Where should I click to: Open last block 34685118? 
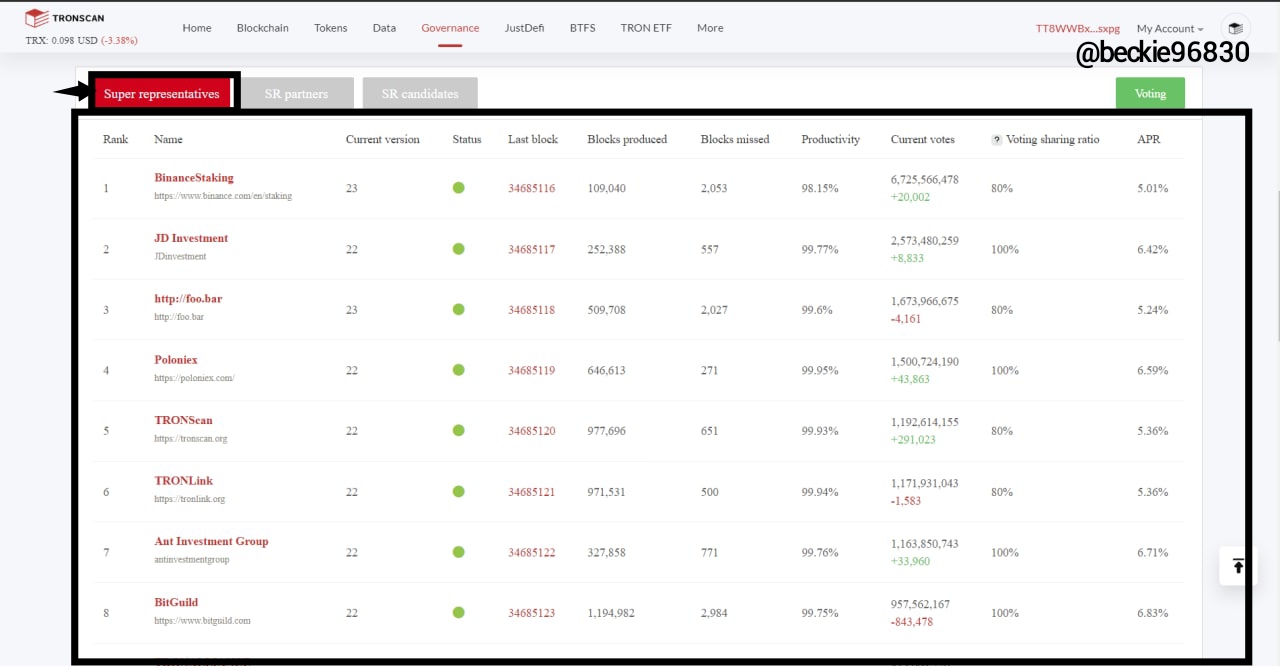531,310
